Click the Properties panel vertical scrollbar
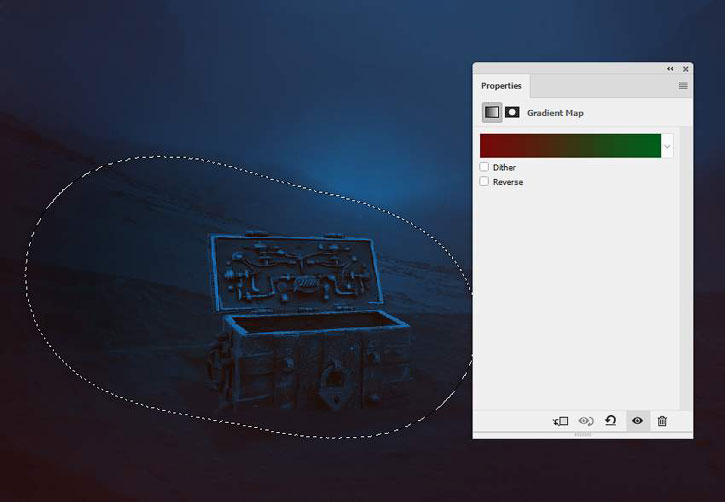 [686, 268]
